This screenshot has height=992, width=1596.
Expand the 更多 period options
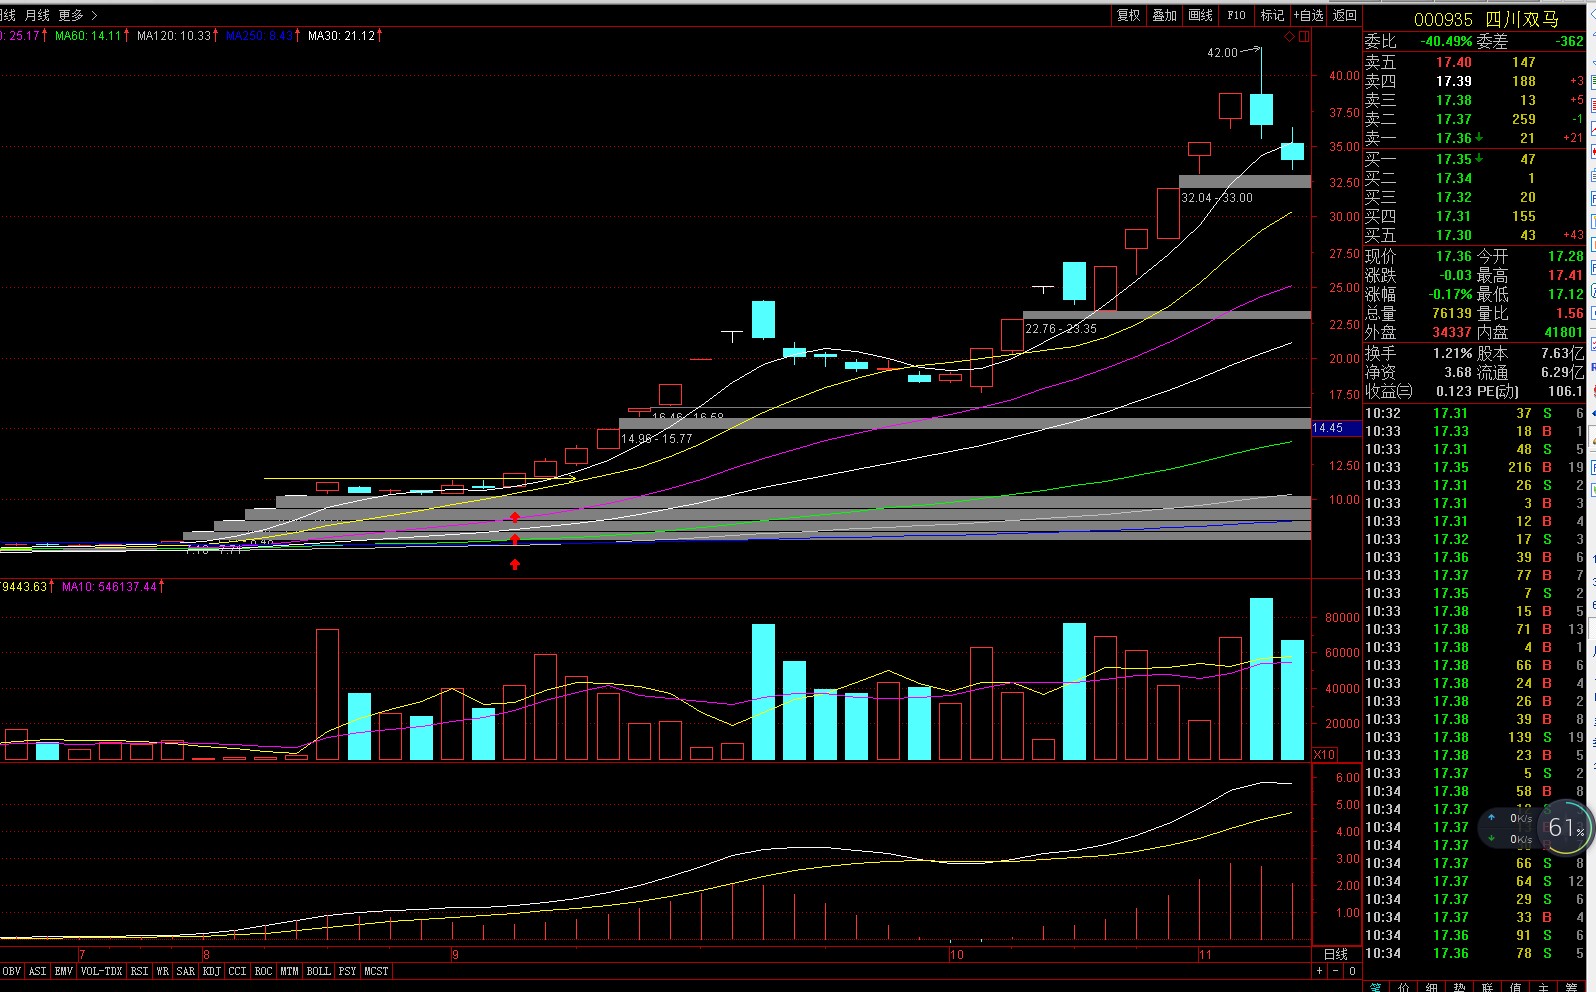tap(77, 15)
